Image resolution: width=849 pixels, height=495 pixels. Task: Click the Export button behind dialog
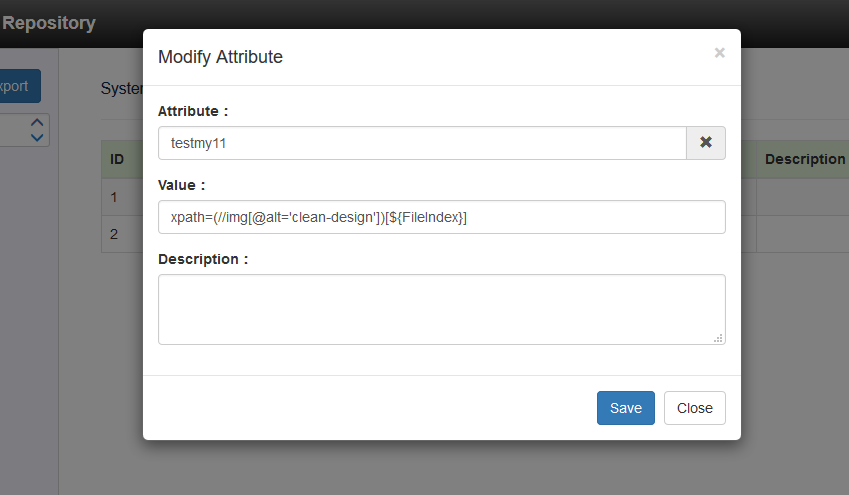point(18,86)
